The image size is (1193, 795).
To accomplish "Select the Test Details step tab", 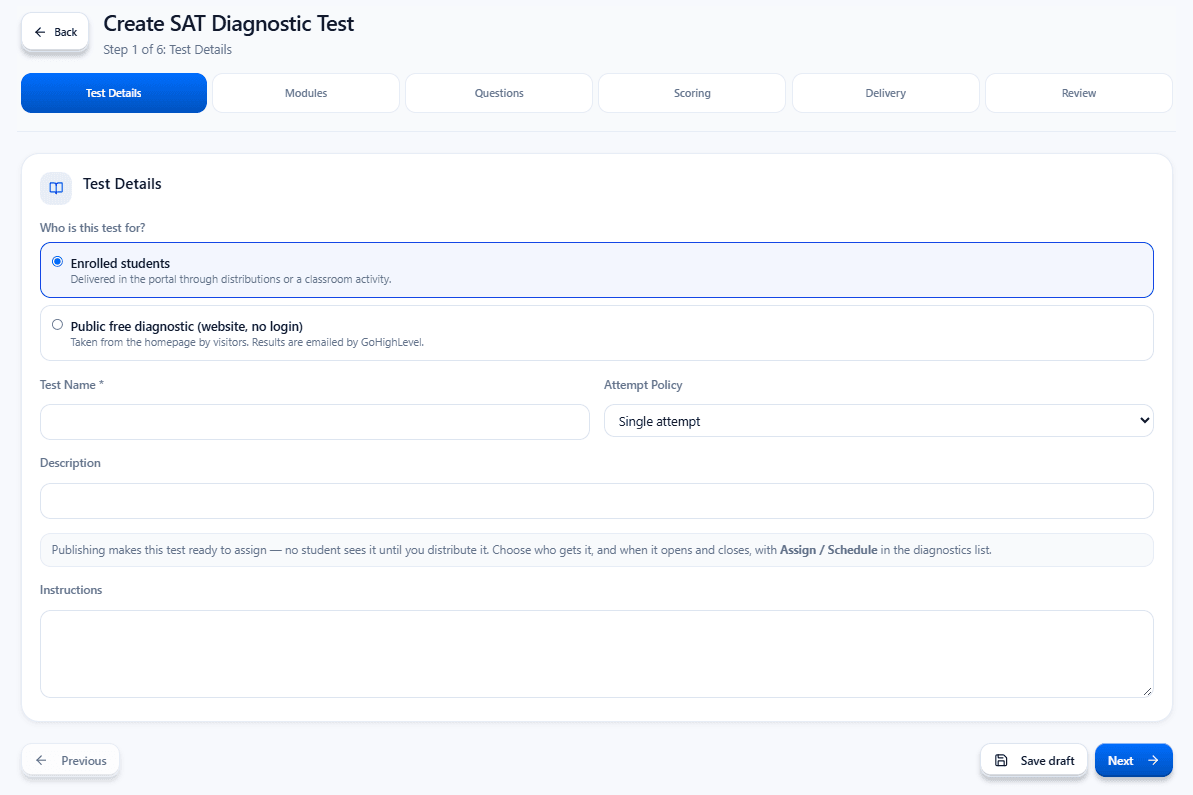I will [113, 93].
